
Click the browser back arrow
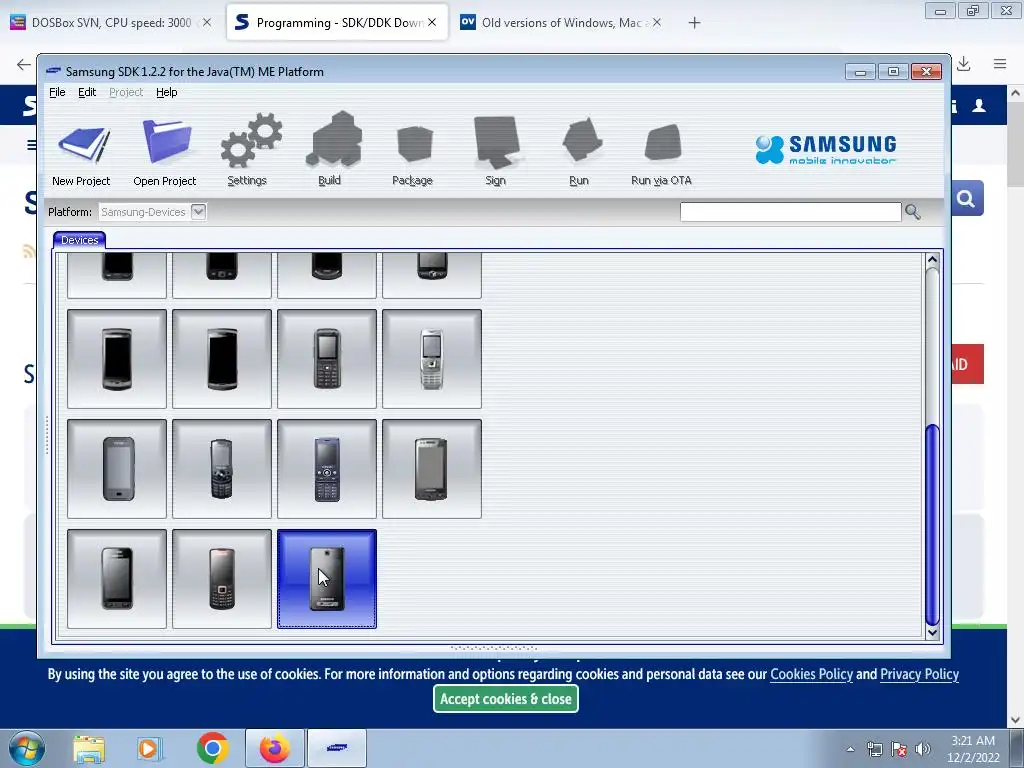24,64
